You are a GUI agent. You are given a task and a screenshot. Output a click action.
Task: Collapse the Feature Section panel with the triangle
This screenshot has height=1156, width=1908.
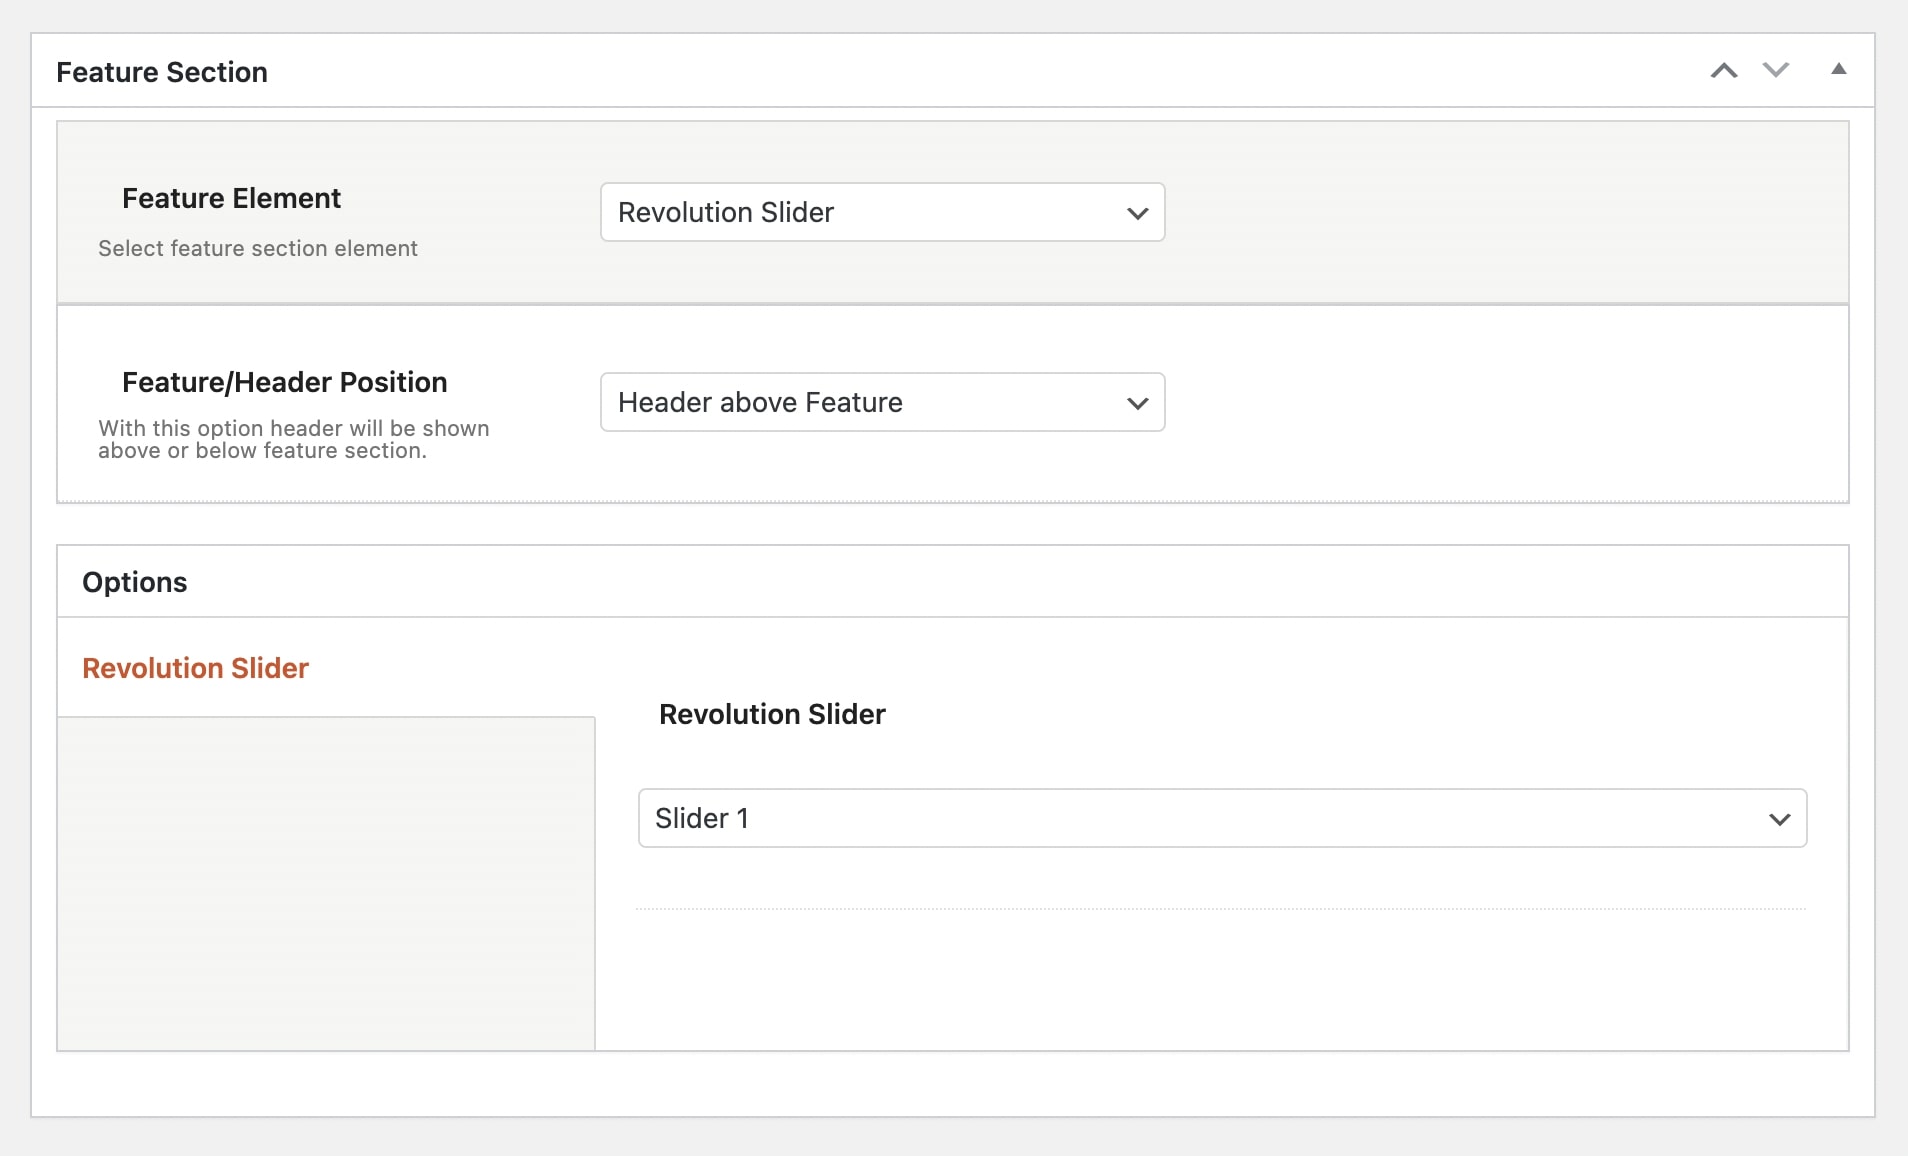(x=1838, y=69)
